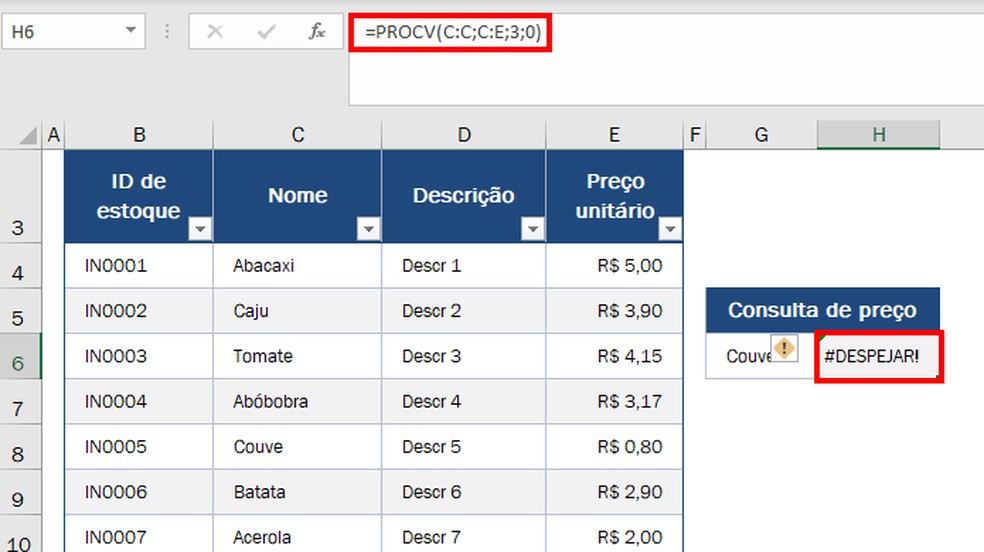Select the cell showing #DESPEJAR! error
This screenshot has height=552, width=984.
[x=877, y=357]
